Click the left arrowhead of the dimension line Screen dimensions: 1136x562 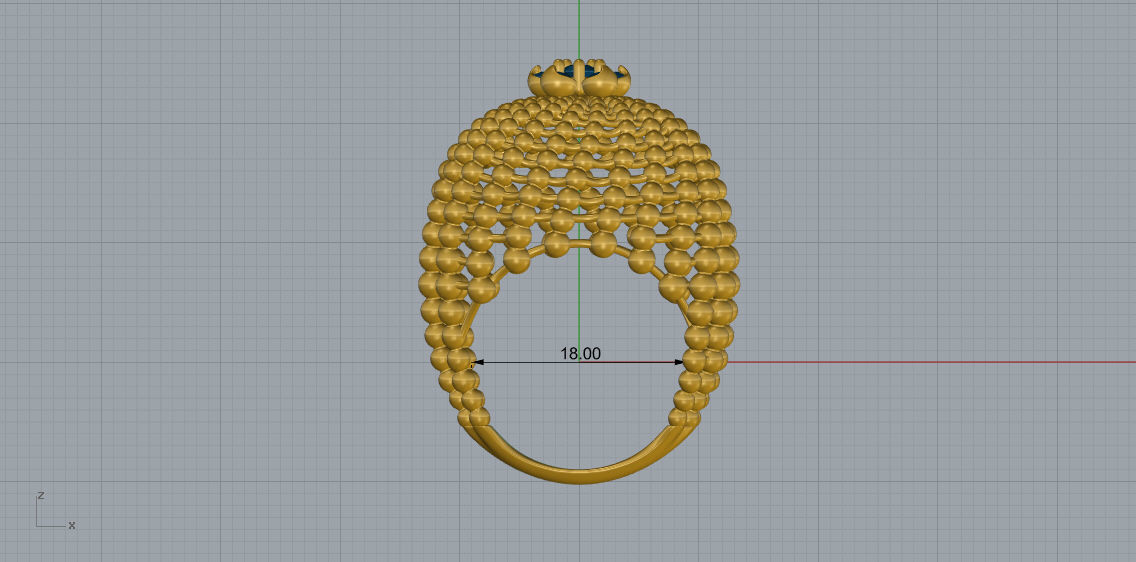479,362
